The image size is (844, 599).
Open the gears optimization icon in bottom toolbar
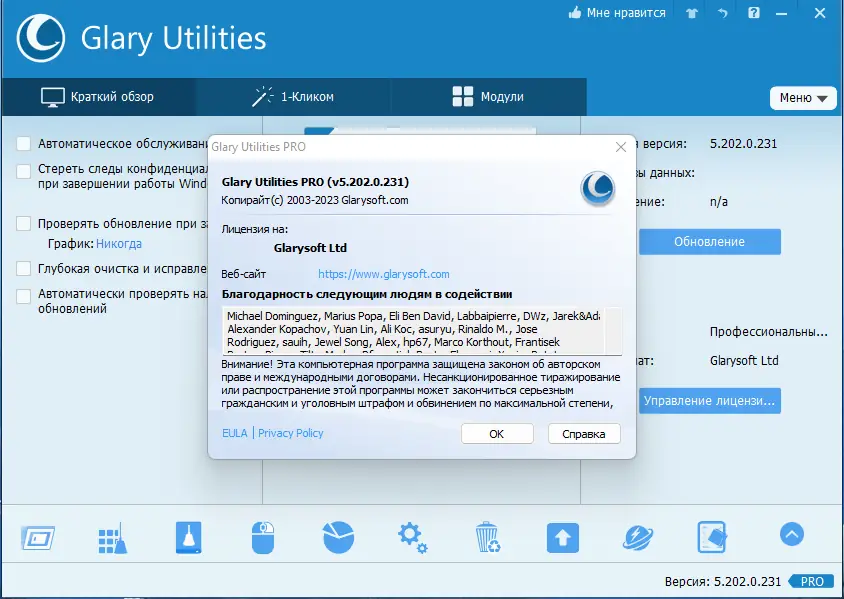pos(412,537)
